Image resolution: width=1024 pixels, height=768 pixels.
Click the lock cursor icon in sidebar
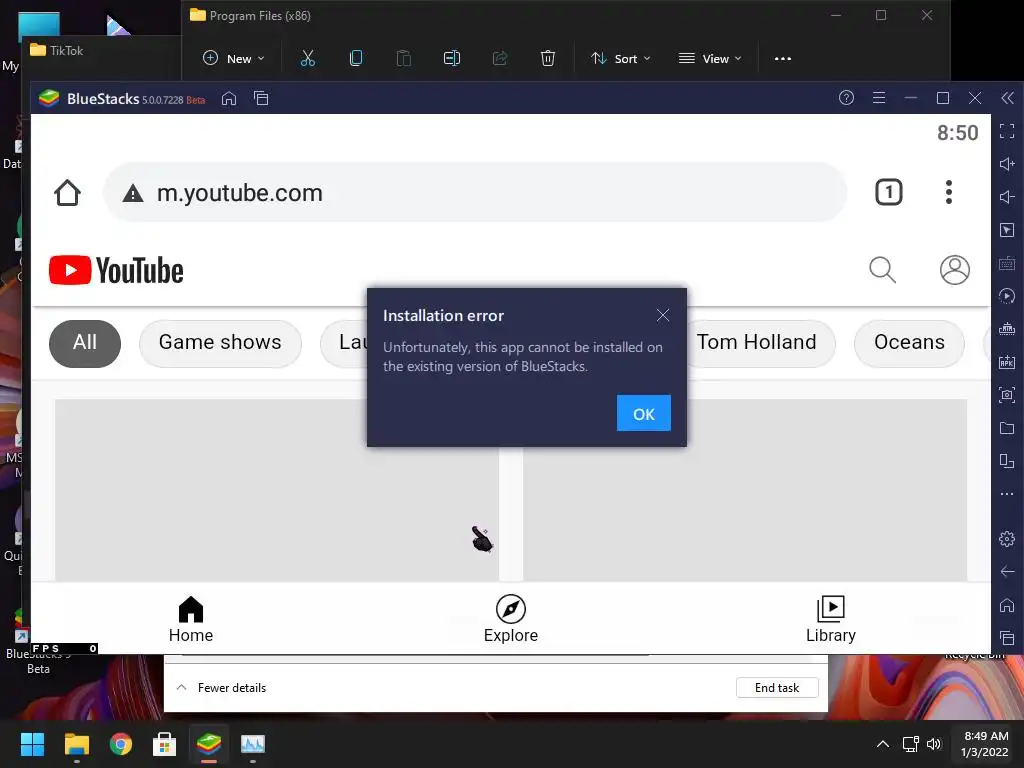(1007, 230)
